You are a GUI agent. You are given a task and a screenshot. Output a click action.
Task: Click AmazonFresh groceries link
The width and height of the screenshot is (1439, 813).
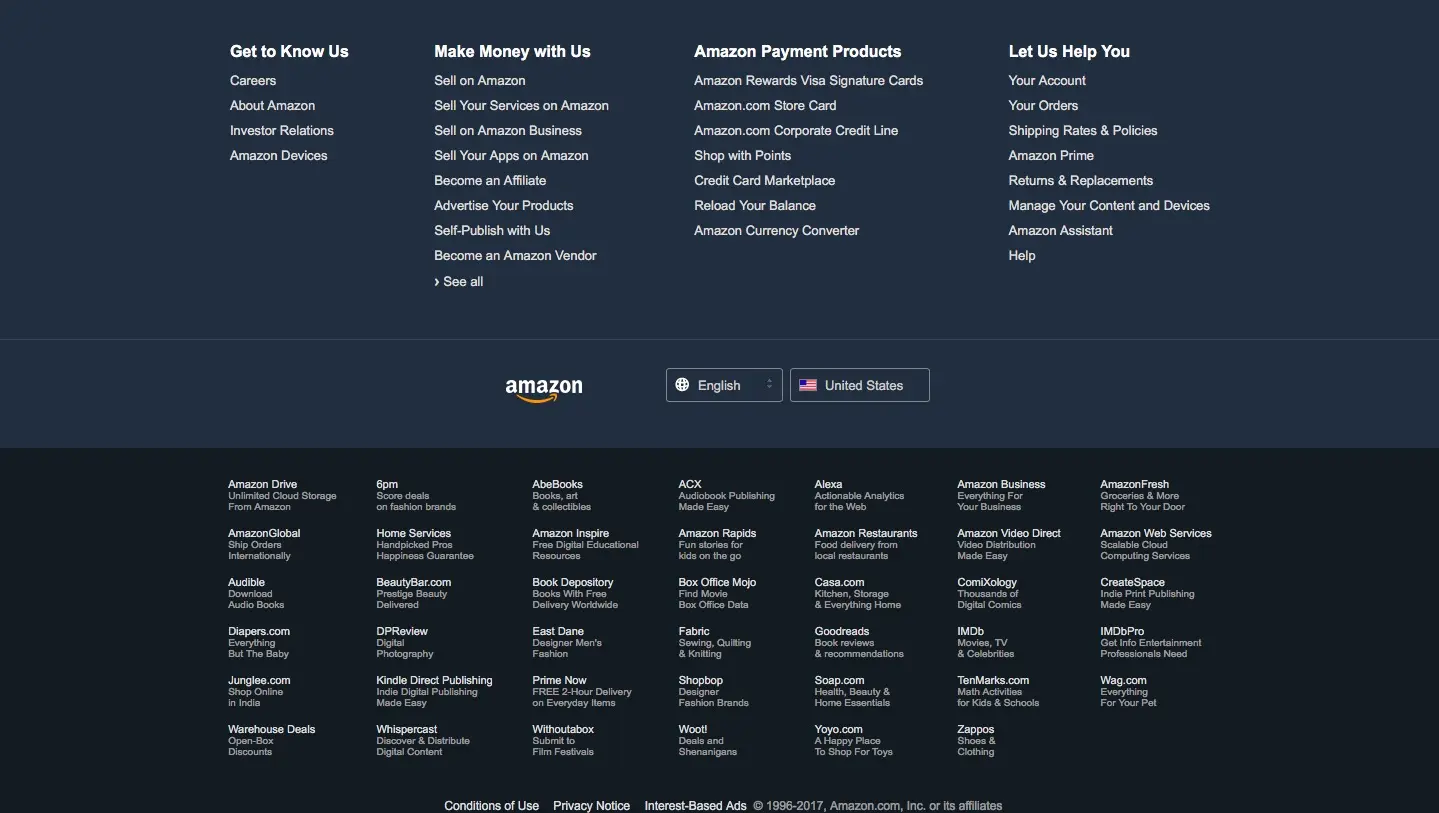[x=1143, y=495]
